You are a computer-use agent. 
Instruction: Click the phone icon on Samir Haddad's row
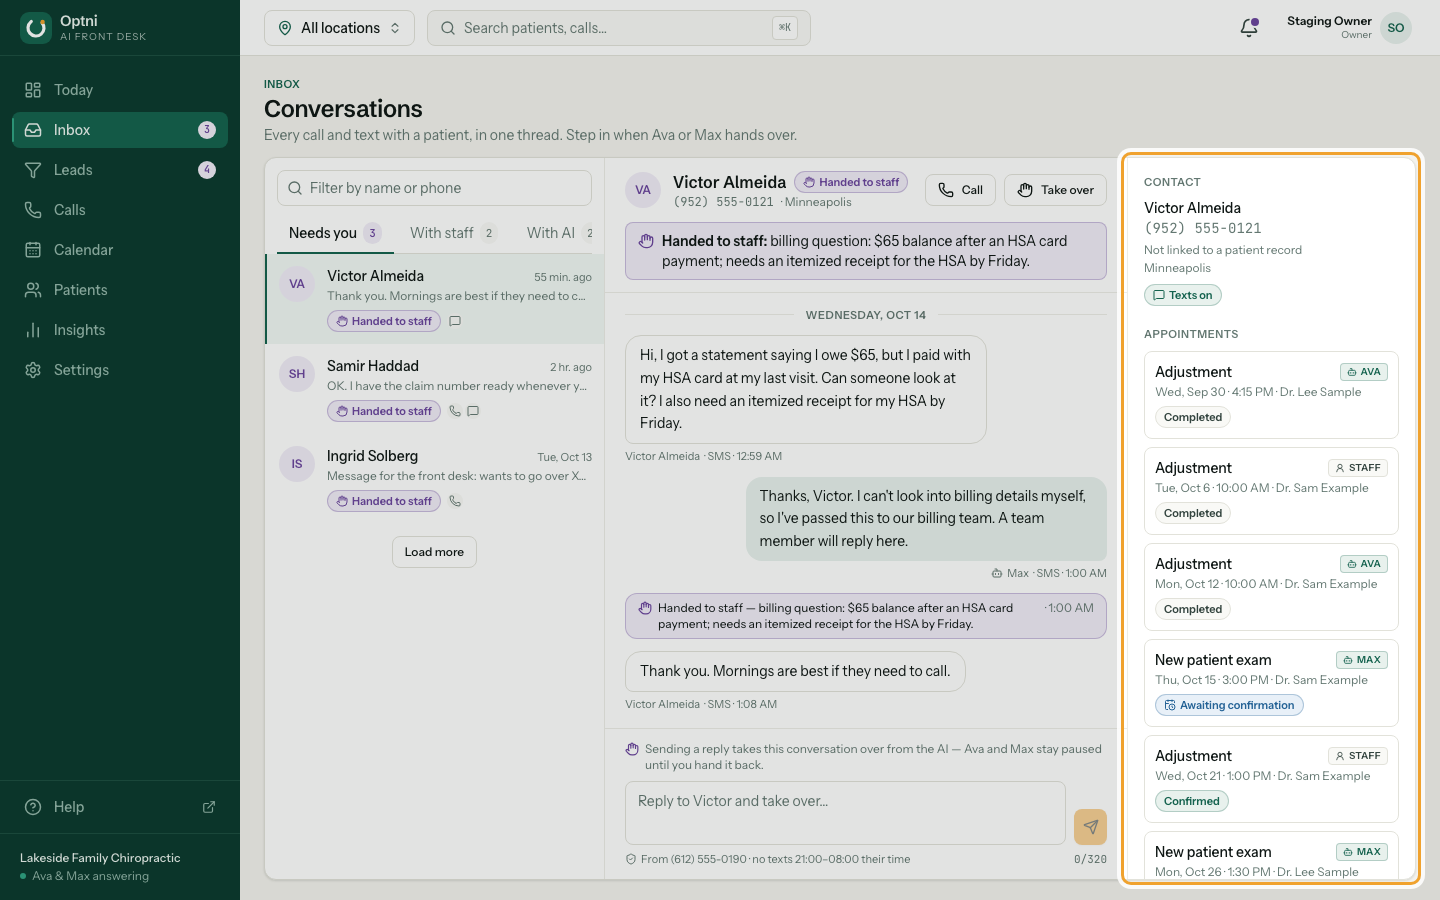pyautogui.click(x=455, y=411)
